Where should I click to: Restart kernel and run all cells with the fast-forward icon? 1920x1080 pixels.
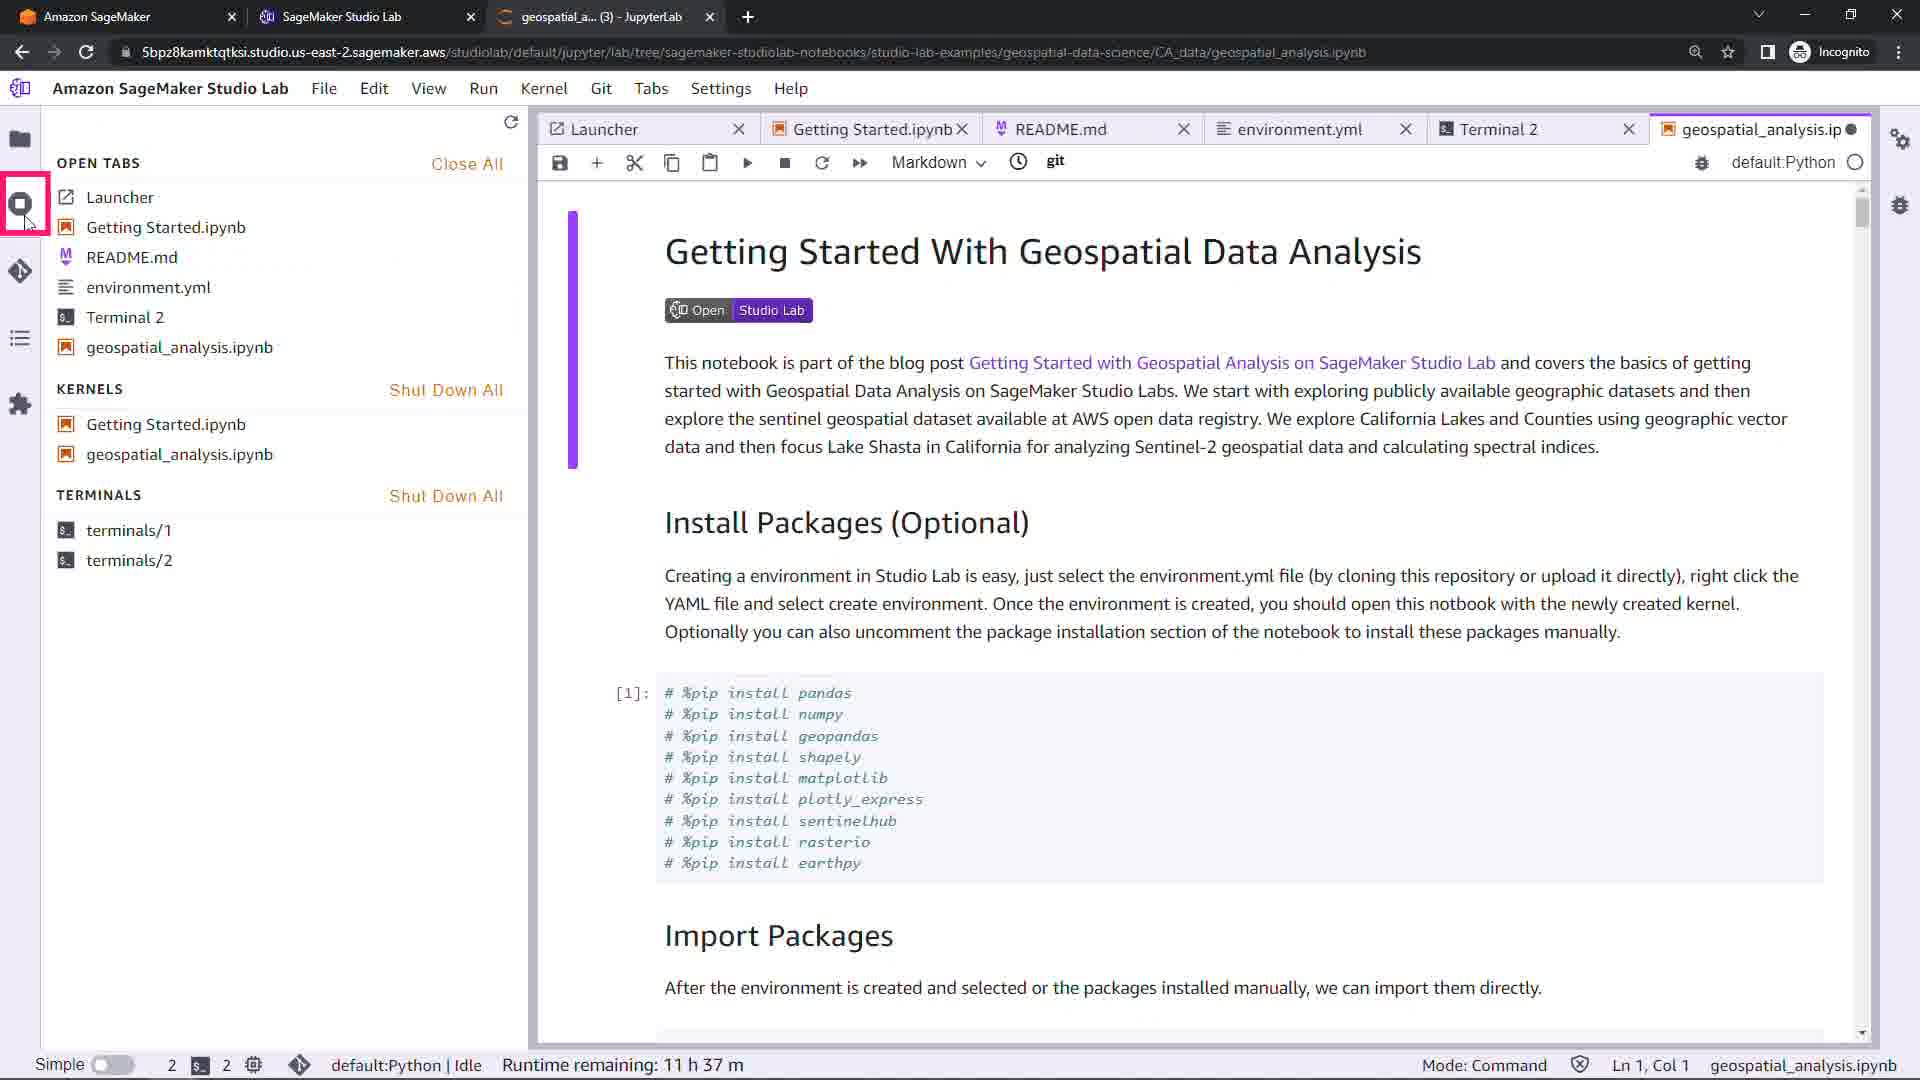pyautogui.click(x=860, y=163)
